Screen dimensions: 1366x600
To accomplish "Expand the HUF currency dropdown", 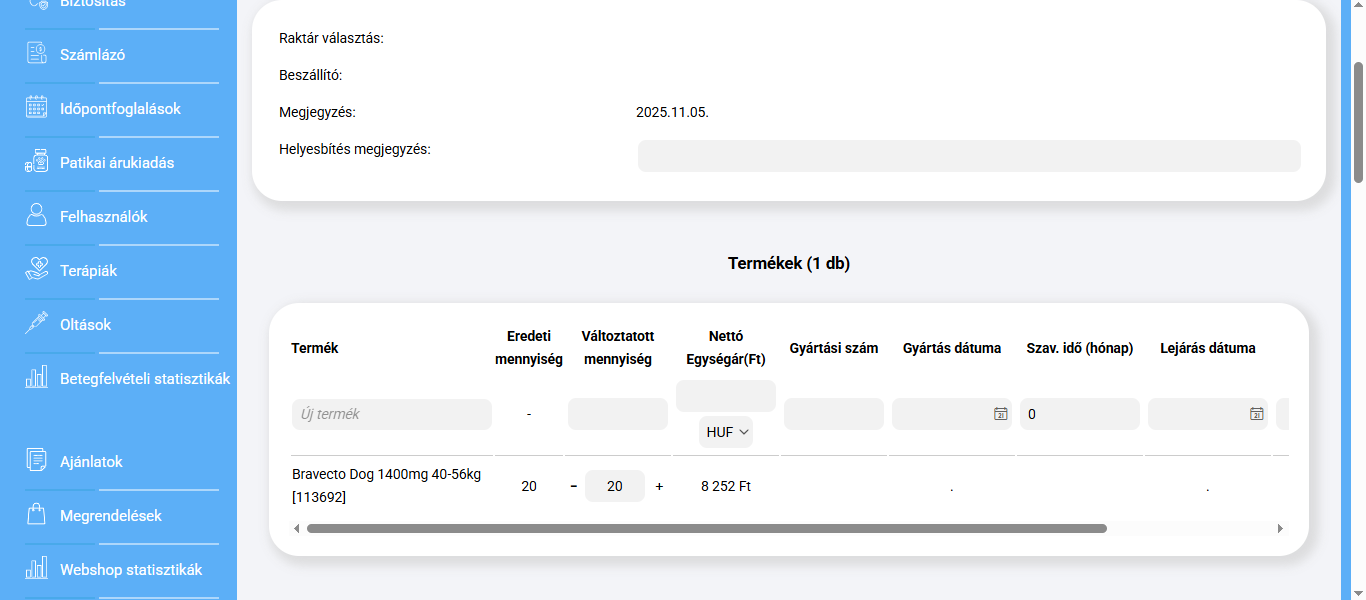I will (726, 432).
